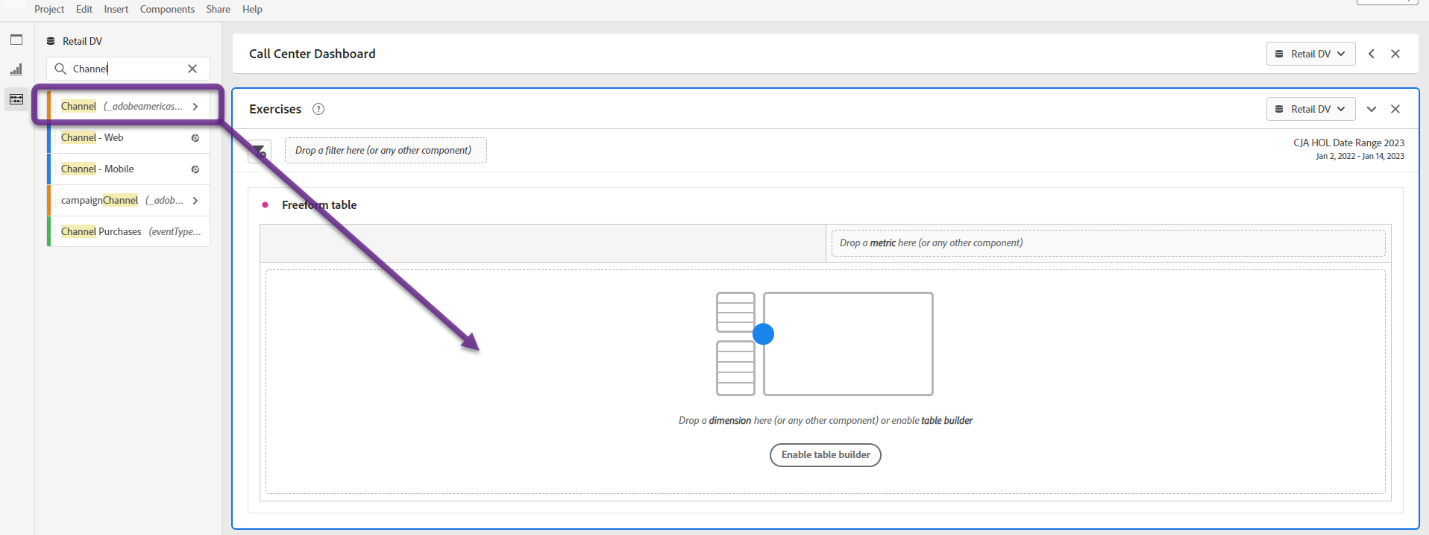Click the table builder link text
This screenshot has height=535, width=1429.
point(946,421)
